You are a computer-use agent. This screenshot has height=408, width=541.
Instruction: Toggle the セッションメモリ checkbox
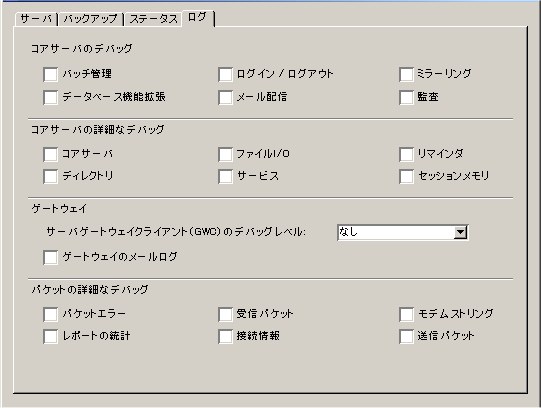pyautogui.click(x=406, y=177)
